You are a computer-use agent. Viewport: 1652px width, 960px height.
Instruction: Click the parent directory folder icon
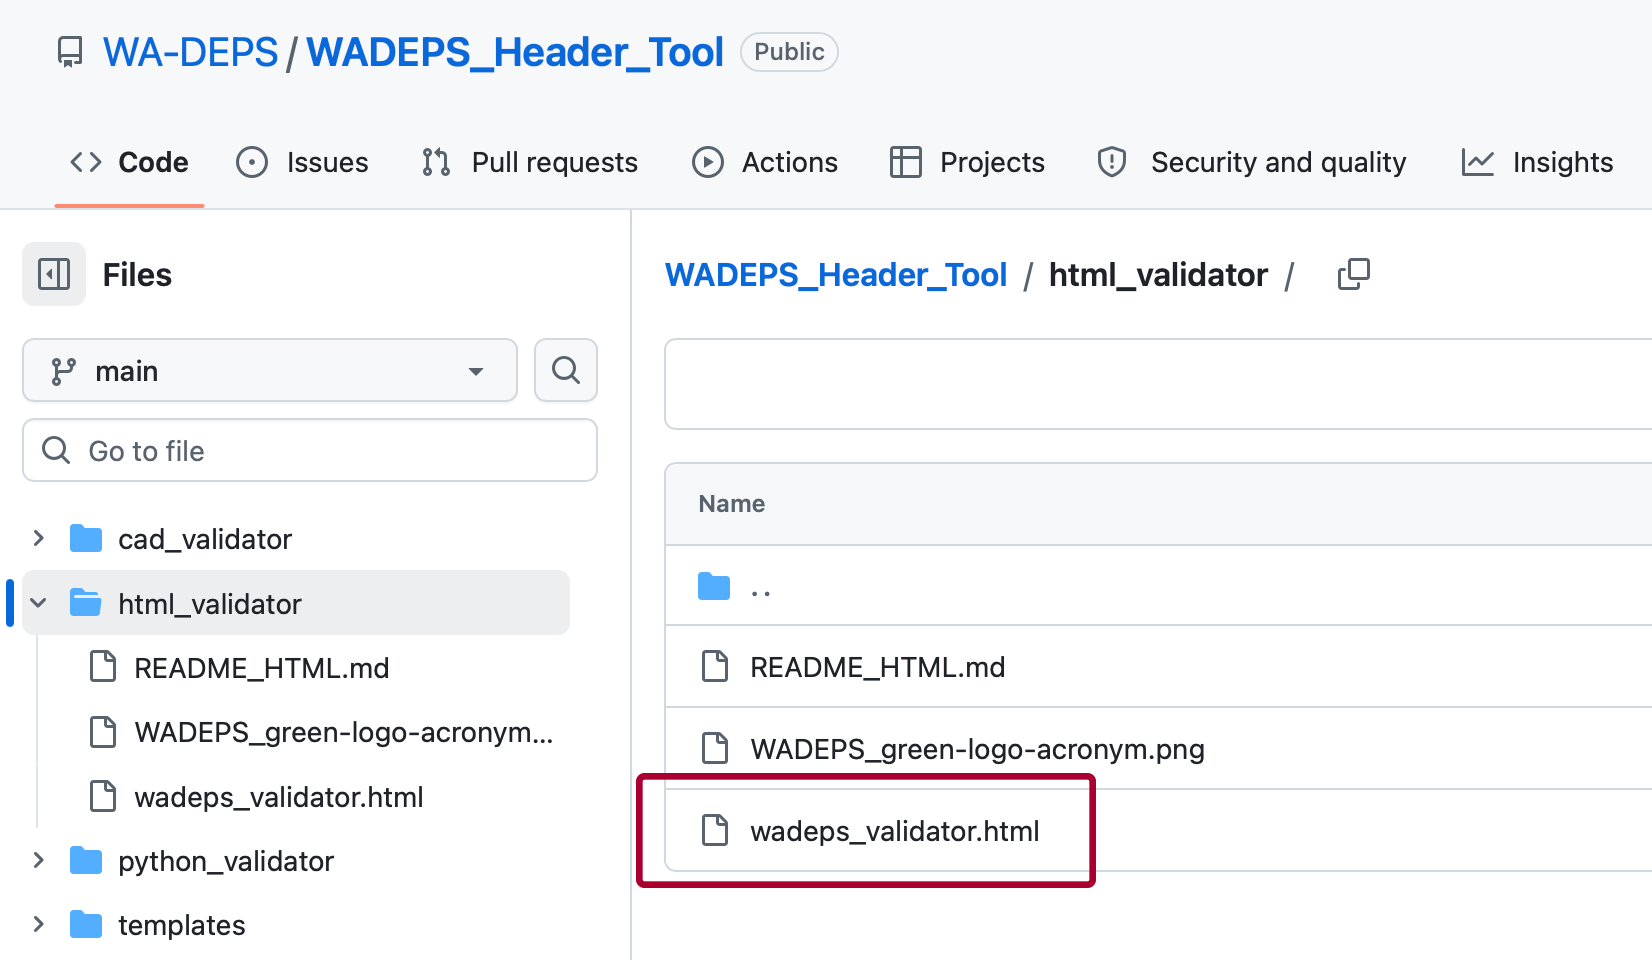pos(714,586)
